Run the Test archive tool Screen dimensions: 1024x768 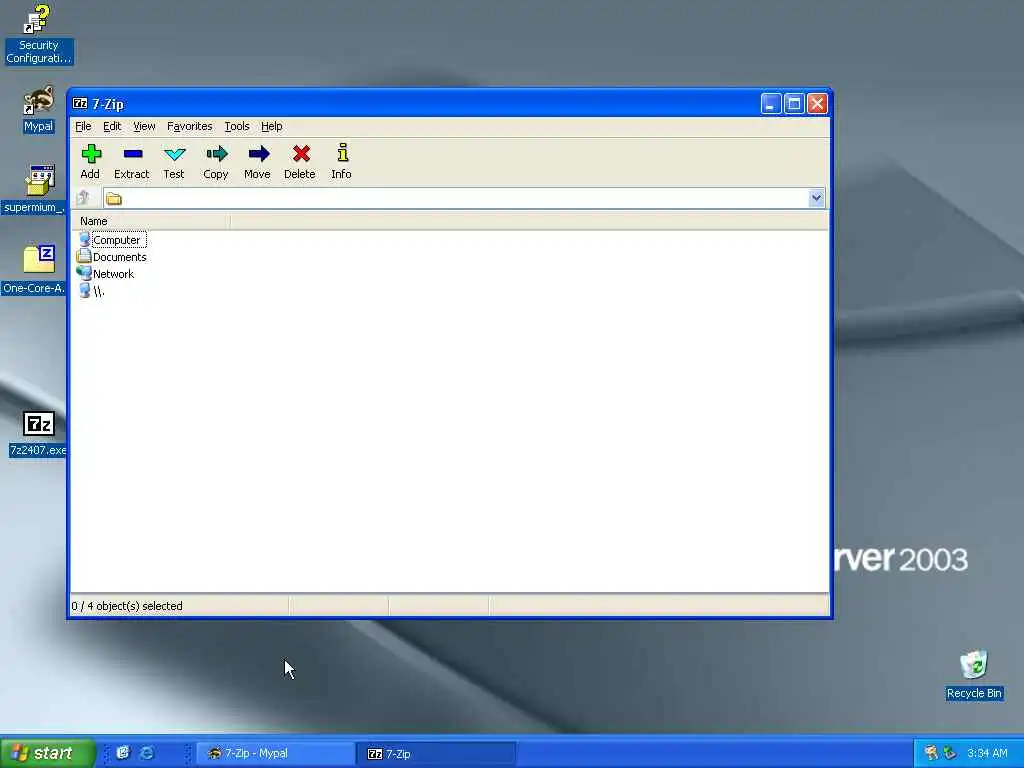tap(174, 154)
